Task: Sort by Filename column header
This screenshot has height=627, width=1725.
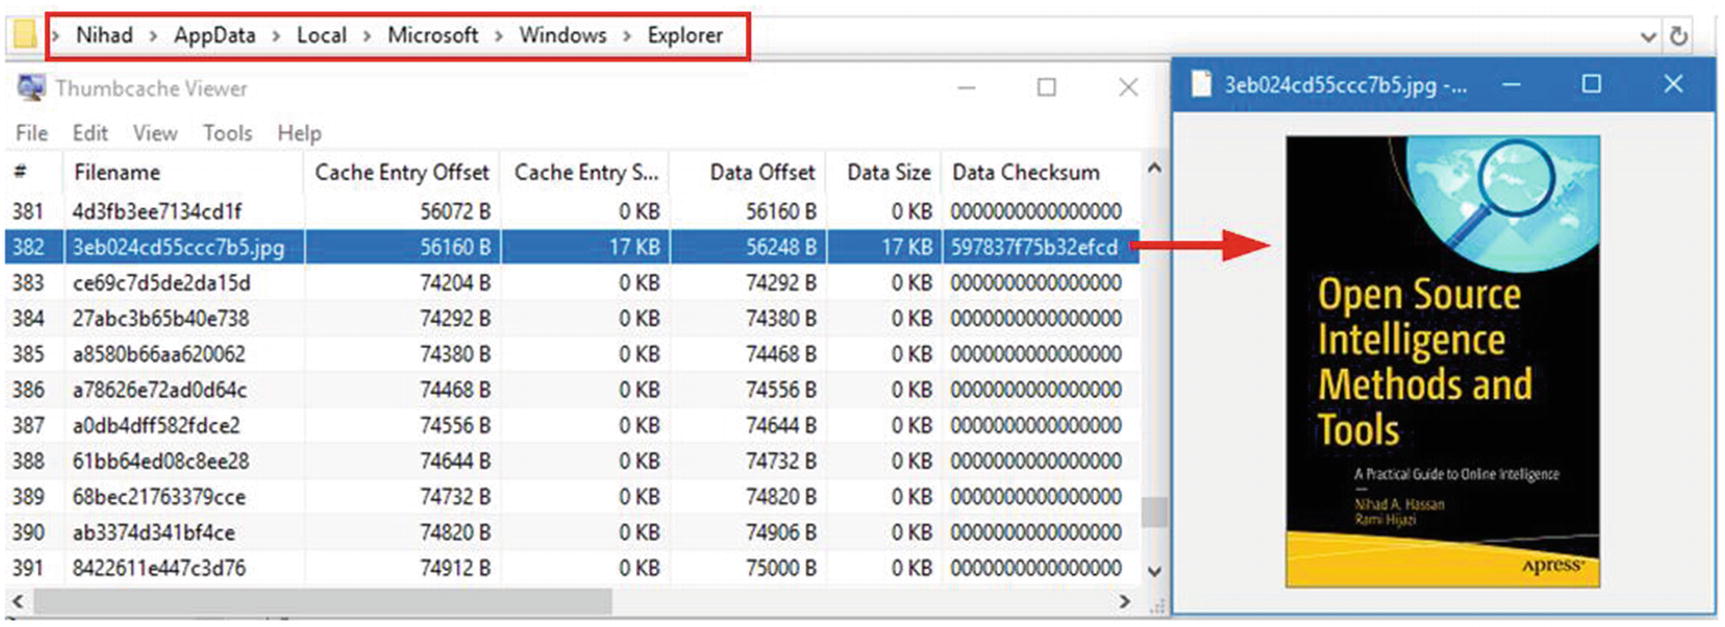Action: click(x=183, y=172)
